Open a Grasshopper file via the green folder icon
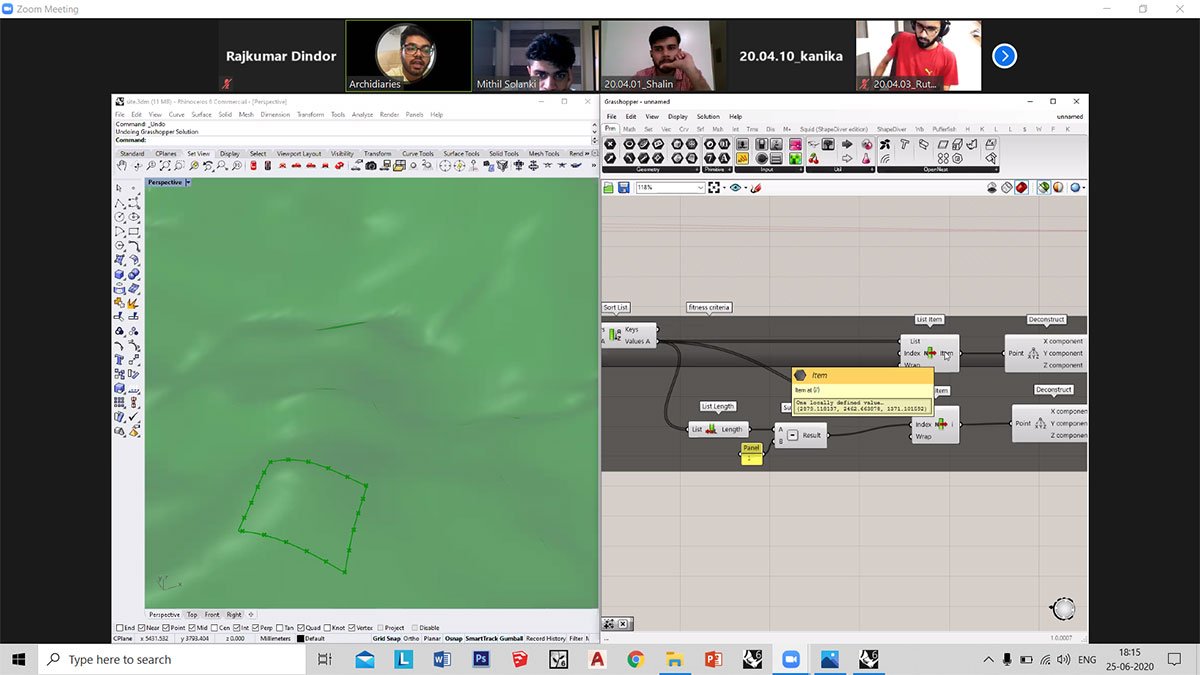The width and height of the screenshot is (1200, 675). click(x=608, y=188)
